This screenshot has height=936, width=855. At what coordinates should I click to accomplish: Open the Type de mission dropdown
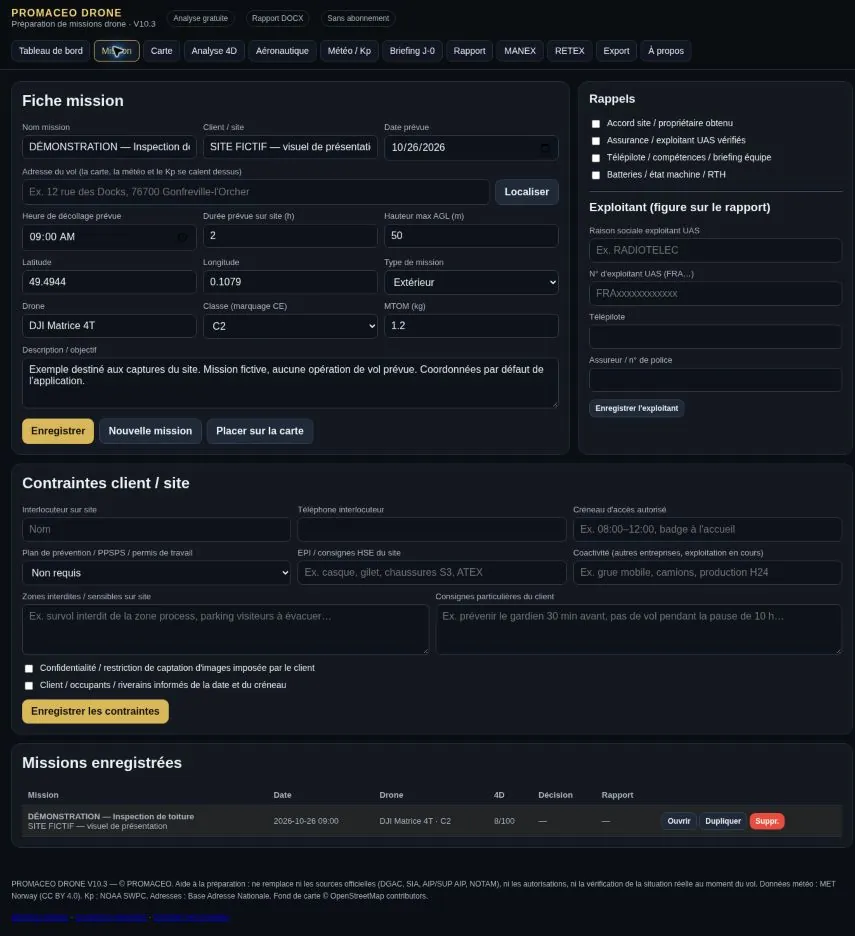pos(471,282)
